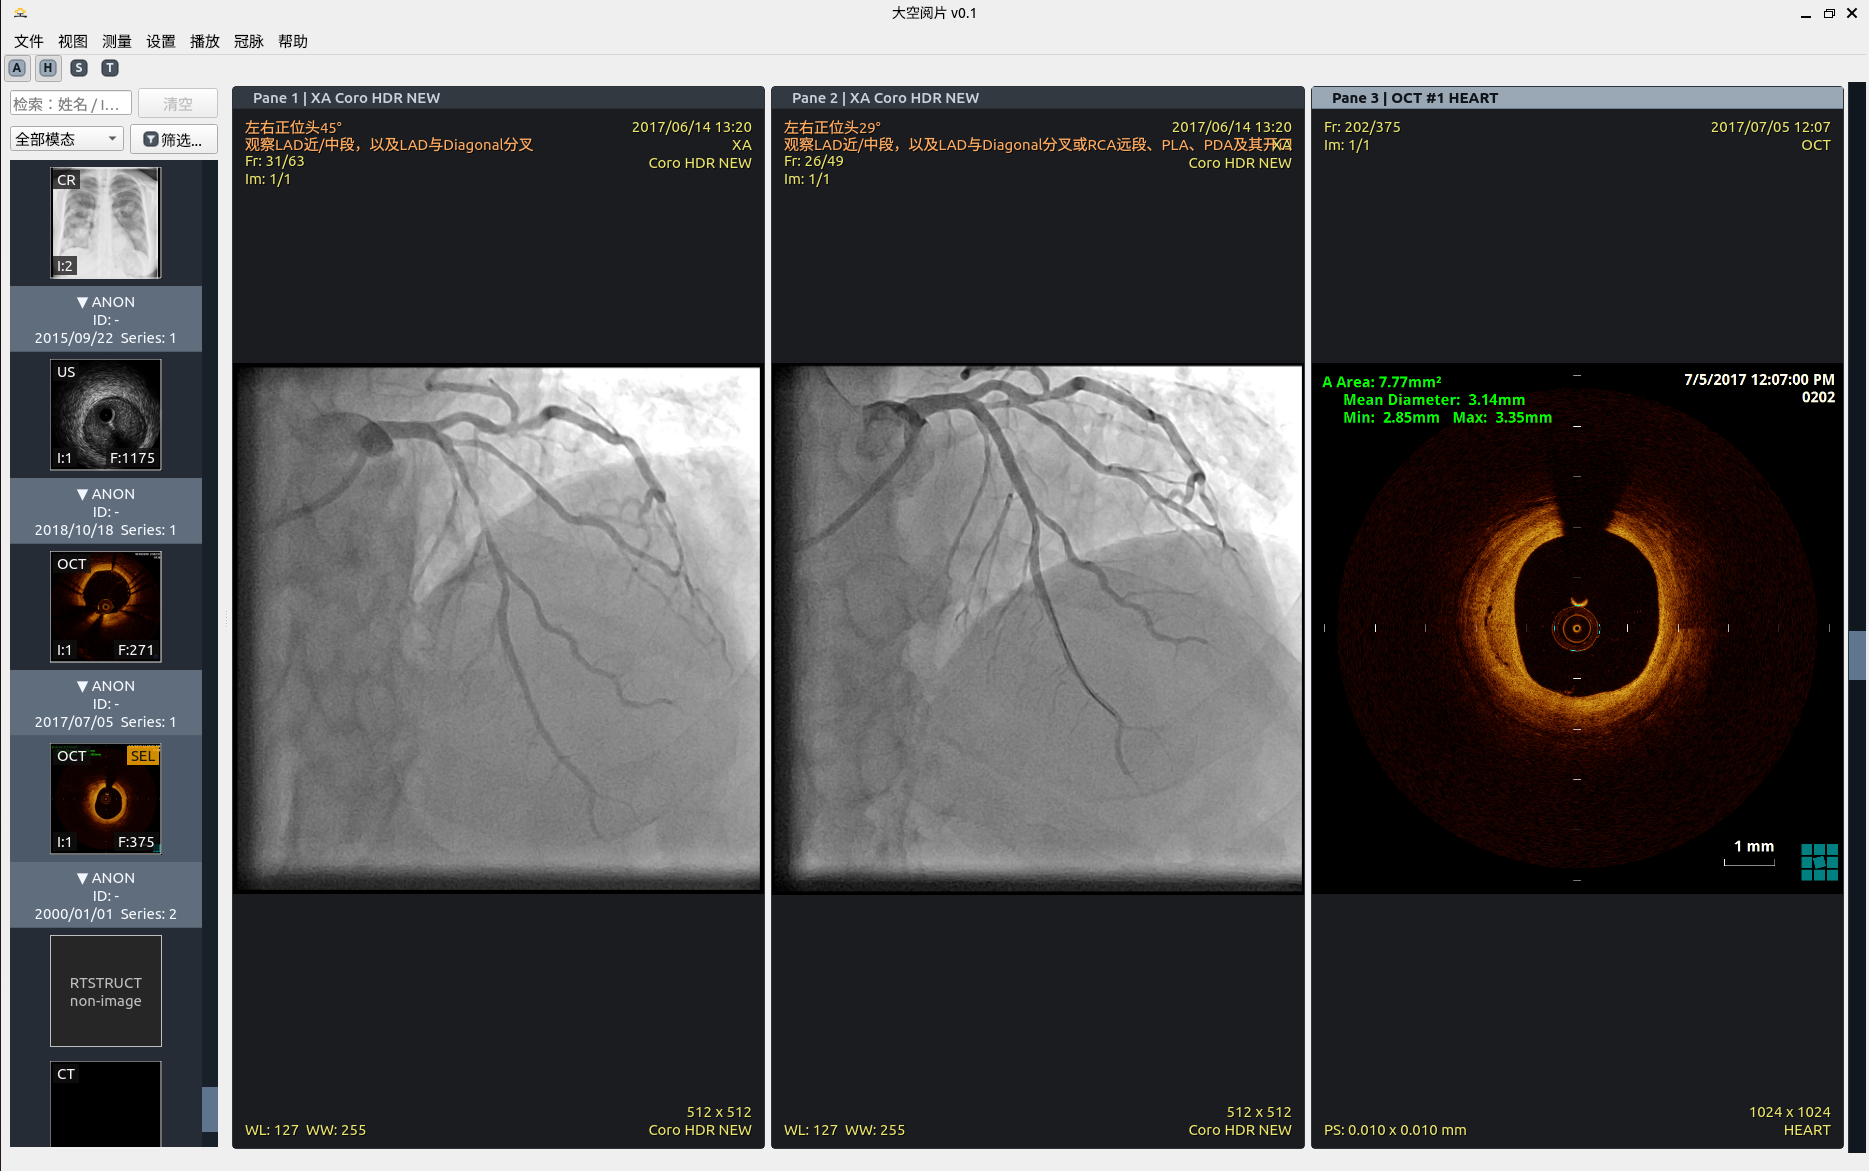Screen dimensions: 1869x1171
Task: Click the 清空 clear button
Action: [x=177, y=104]
